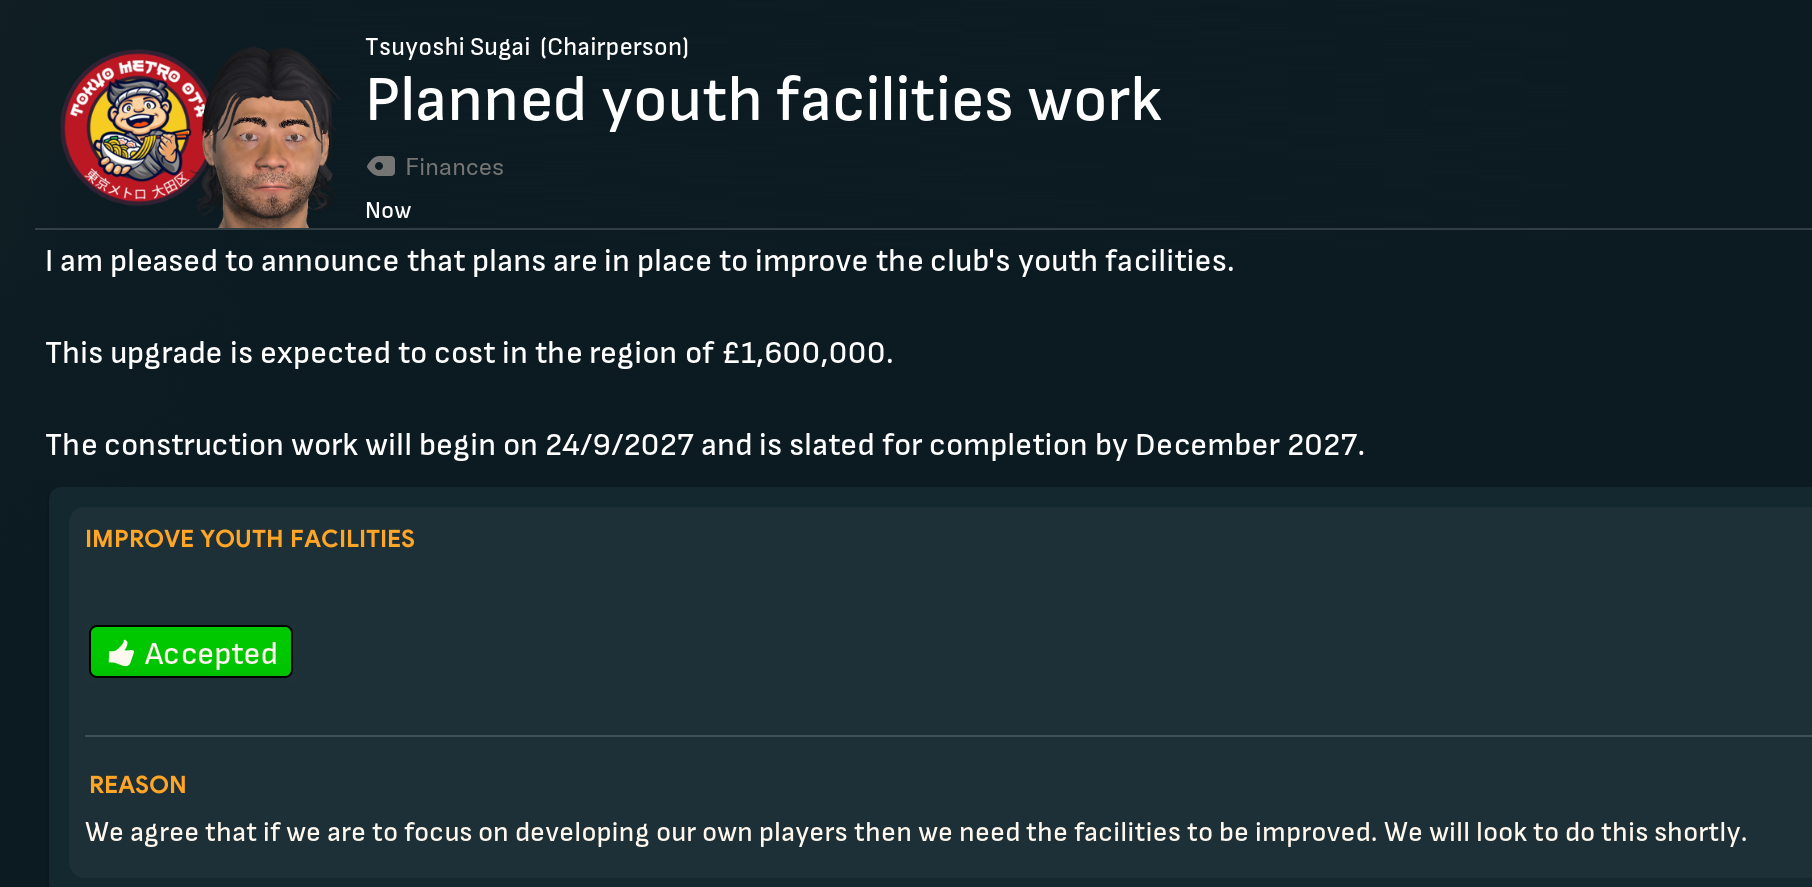The height and width of the screenshot is (887, 1812).
Task: Click the Finances tag icon
Action: tap(381, 166)
